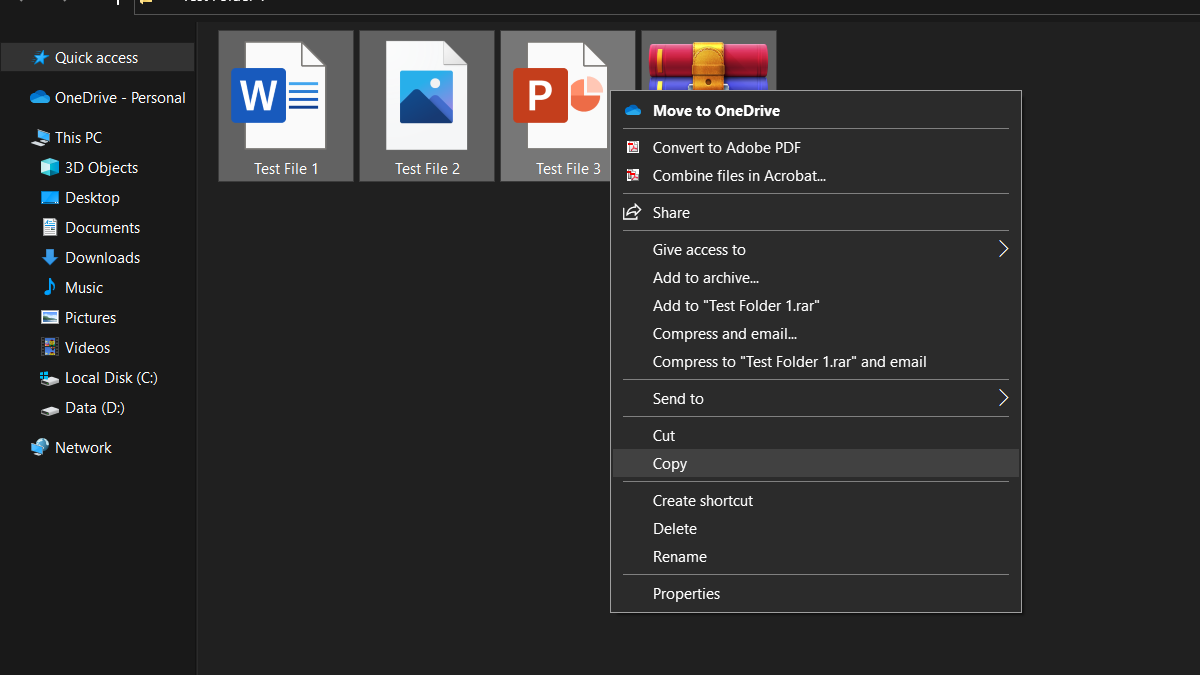The height and width of the screenshot is (675, 1200).
Task: Open the Music note icon
Action: click(x=50, y=288)
